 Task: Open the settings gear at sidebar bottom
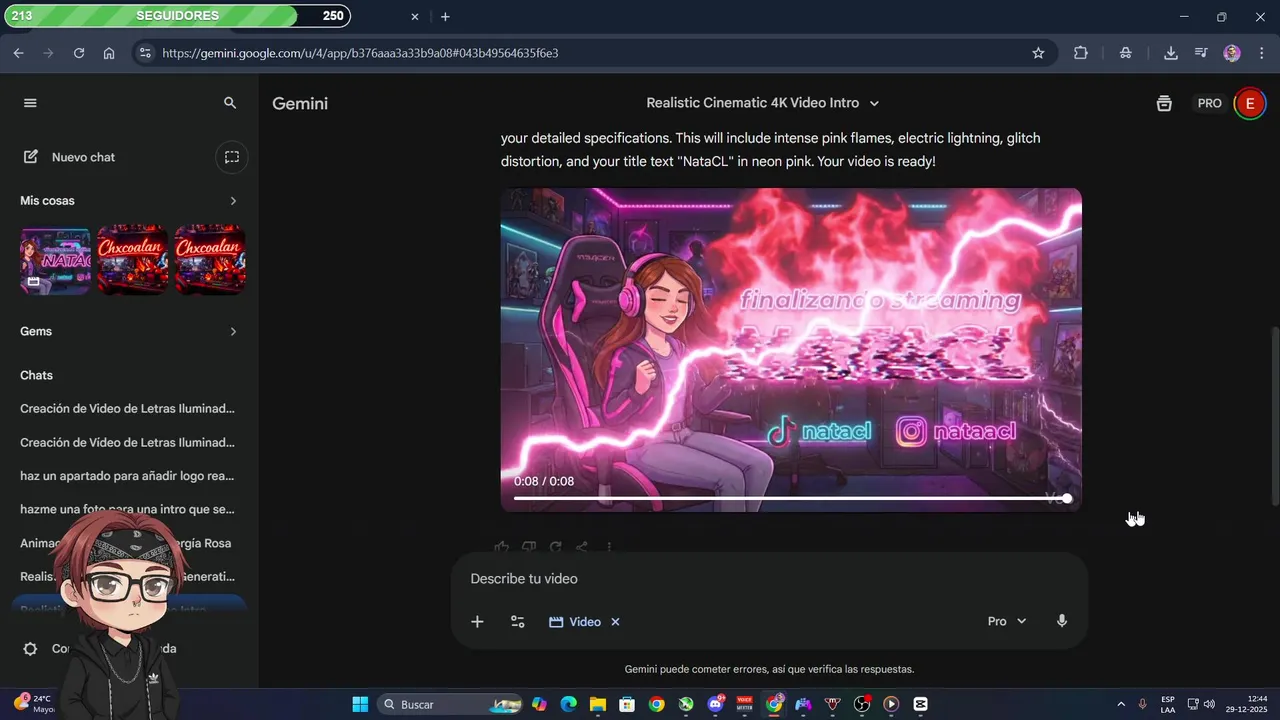(x=30, y=649)
